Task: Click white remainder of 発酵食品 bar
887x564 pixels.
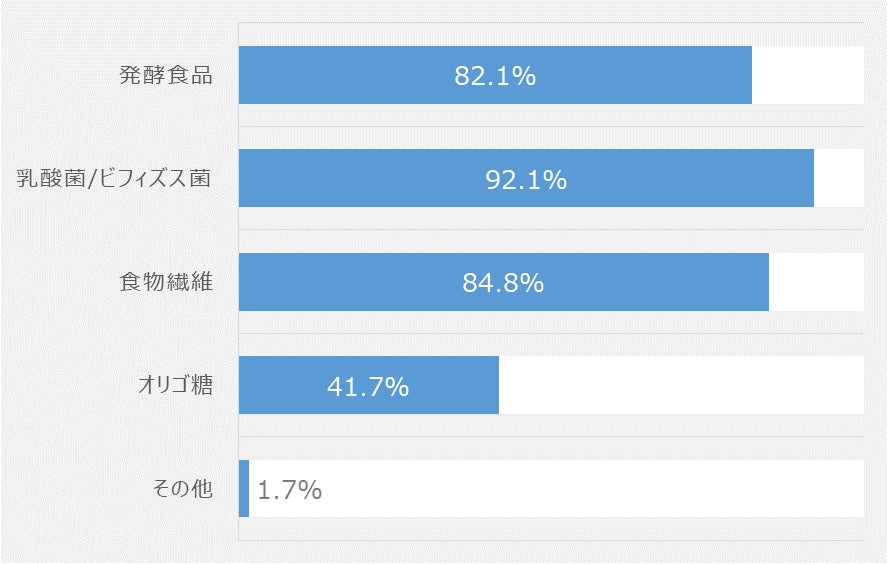Action: (x=808, y=75)
